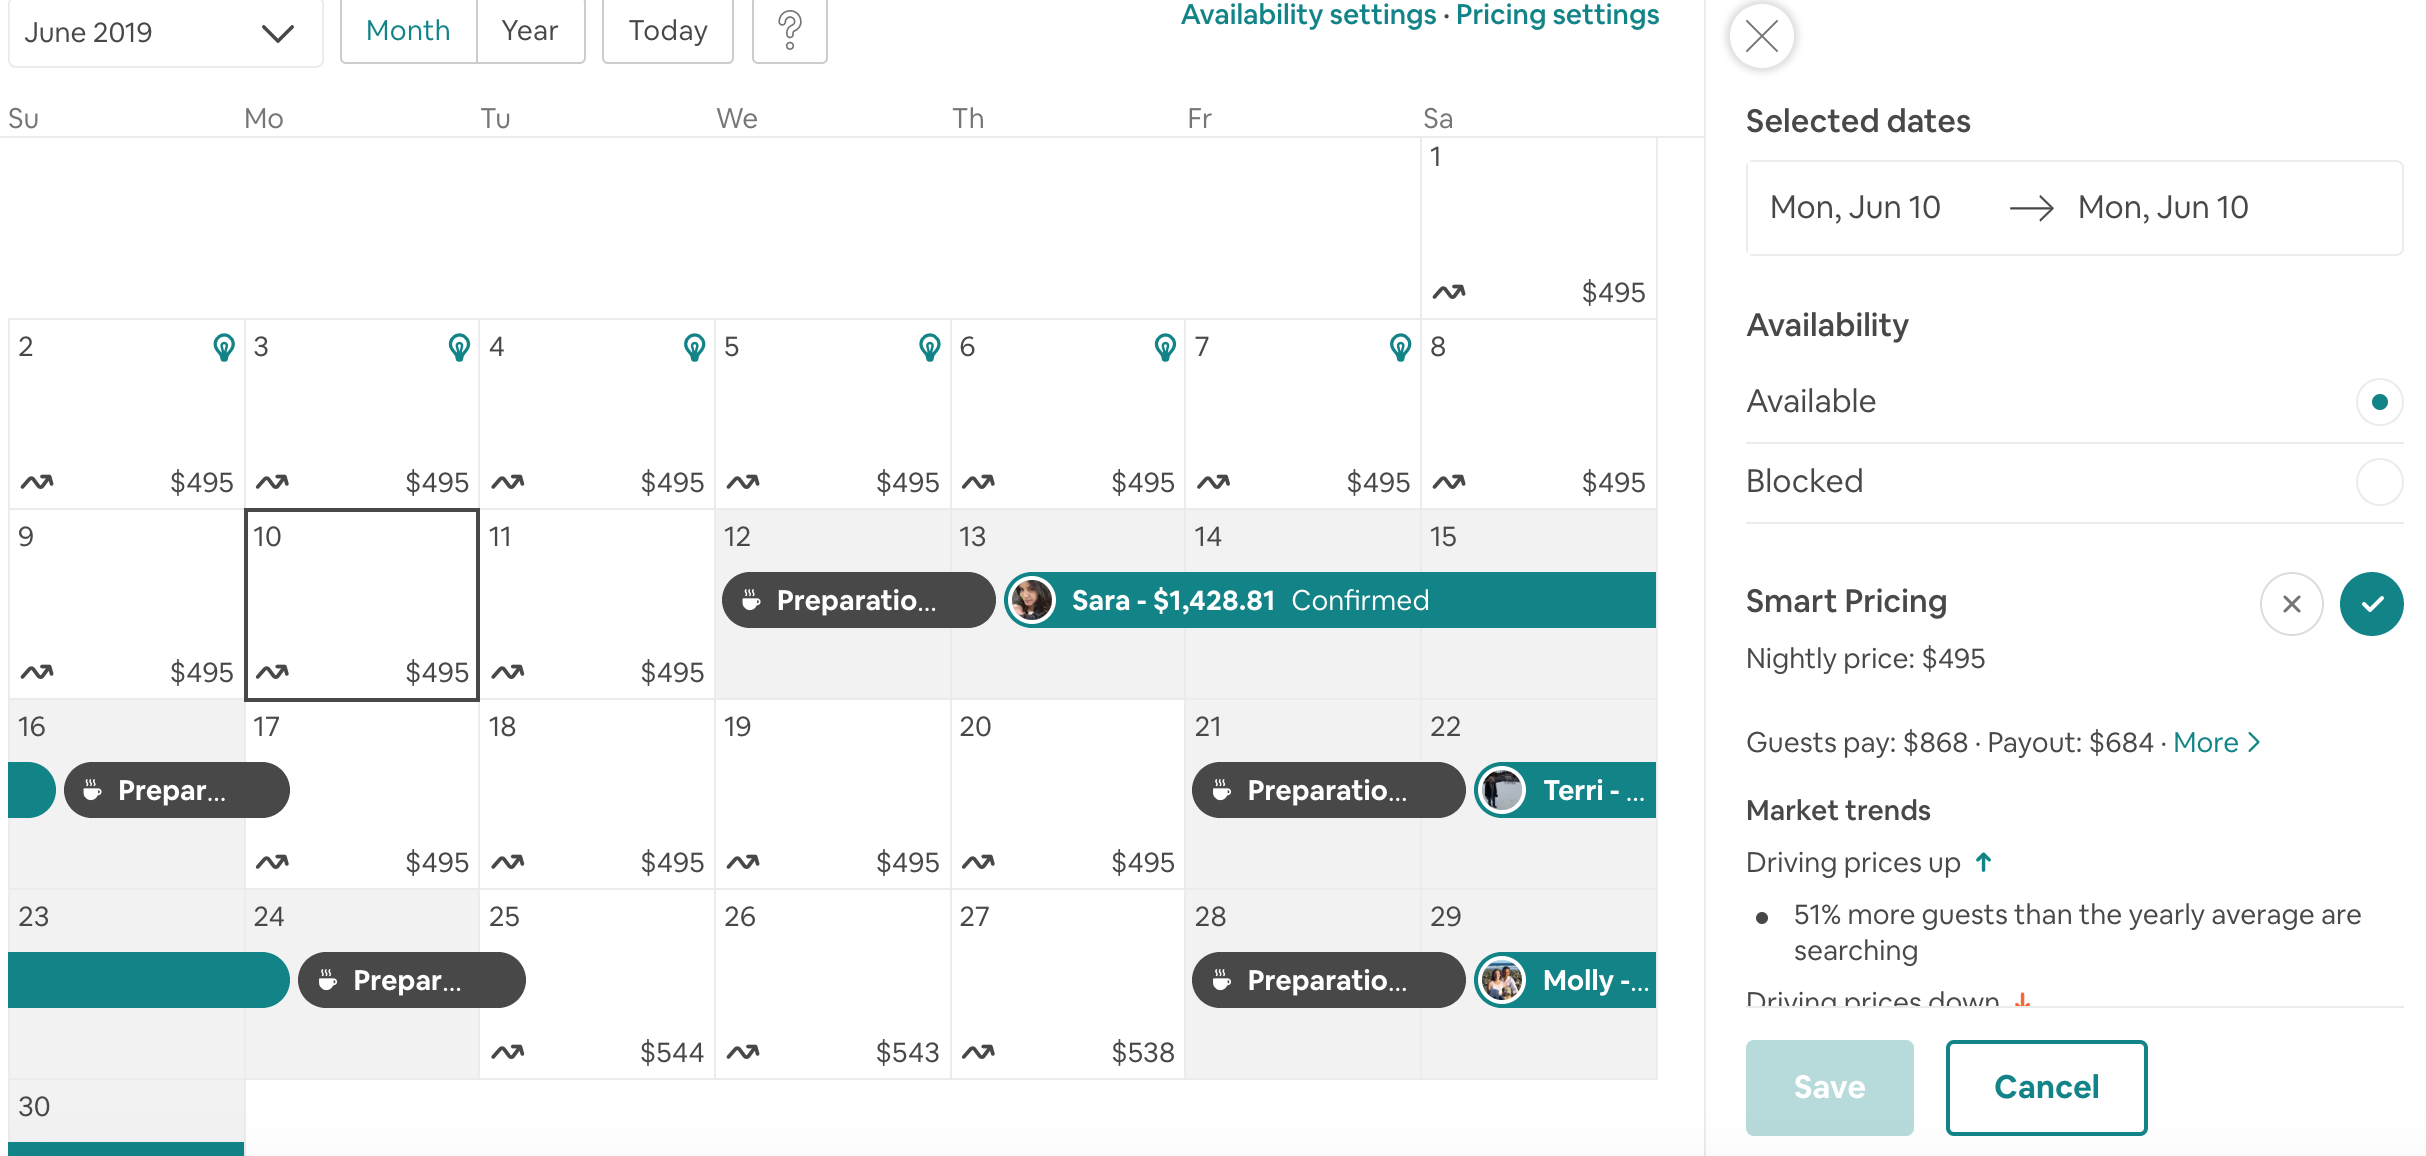2426x1156 pixels.
Task: Expand the June 2019 month dropdown
Action: [275, 31]
